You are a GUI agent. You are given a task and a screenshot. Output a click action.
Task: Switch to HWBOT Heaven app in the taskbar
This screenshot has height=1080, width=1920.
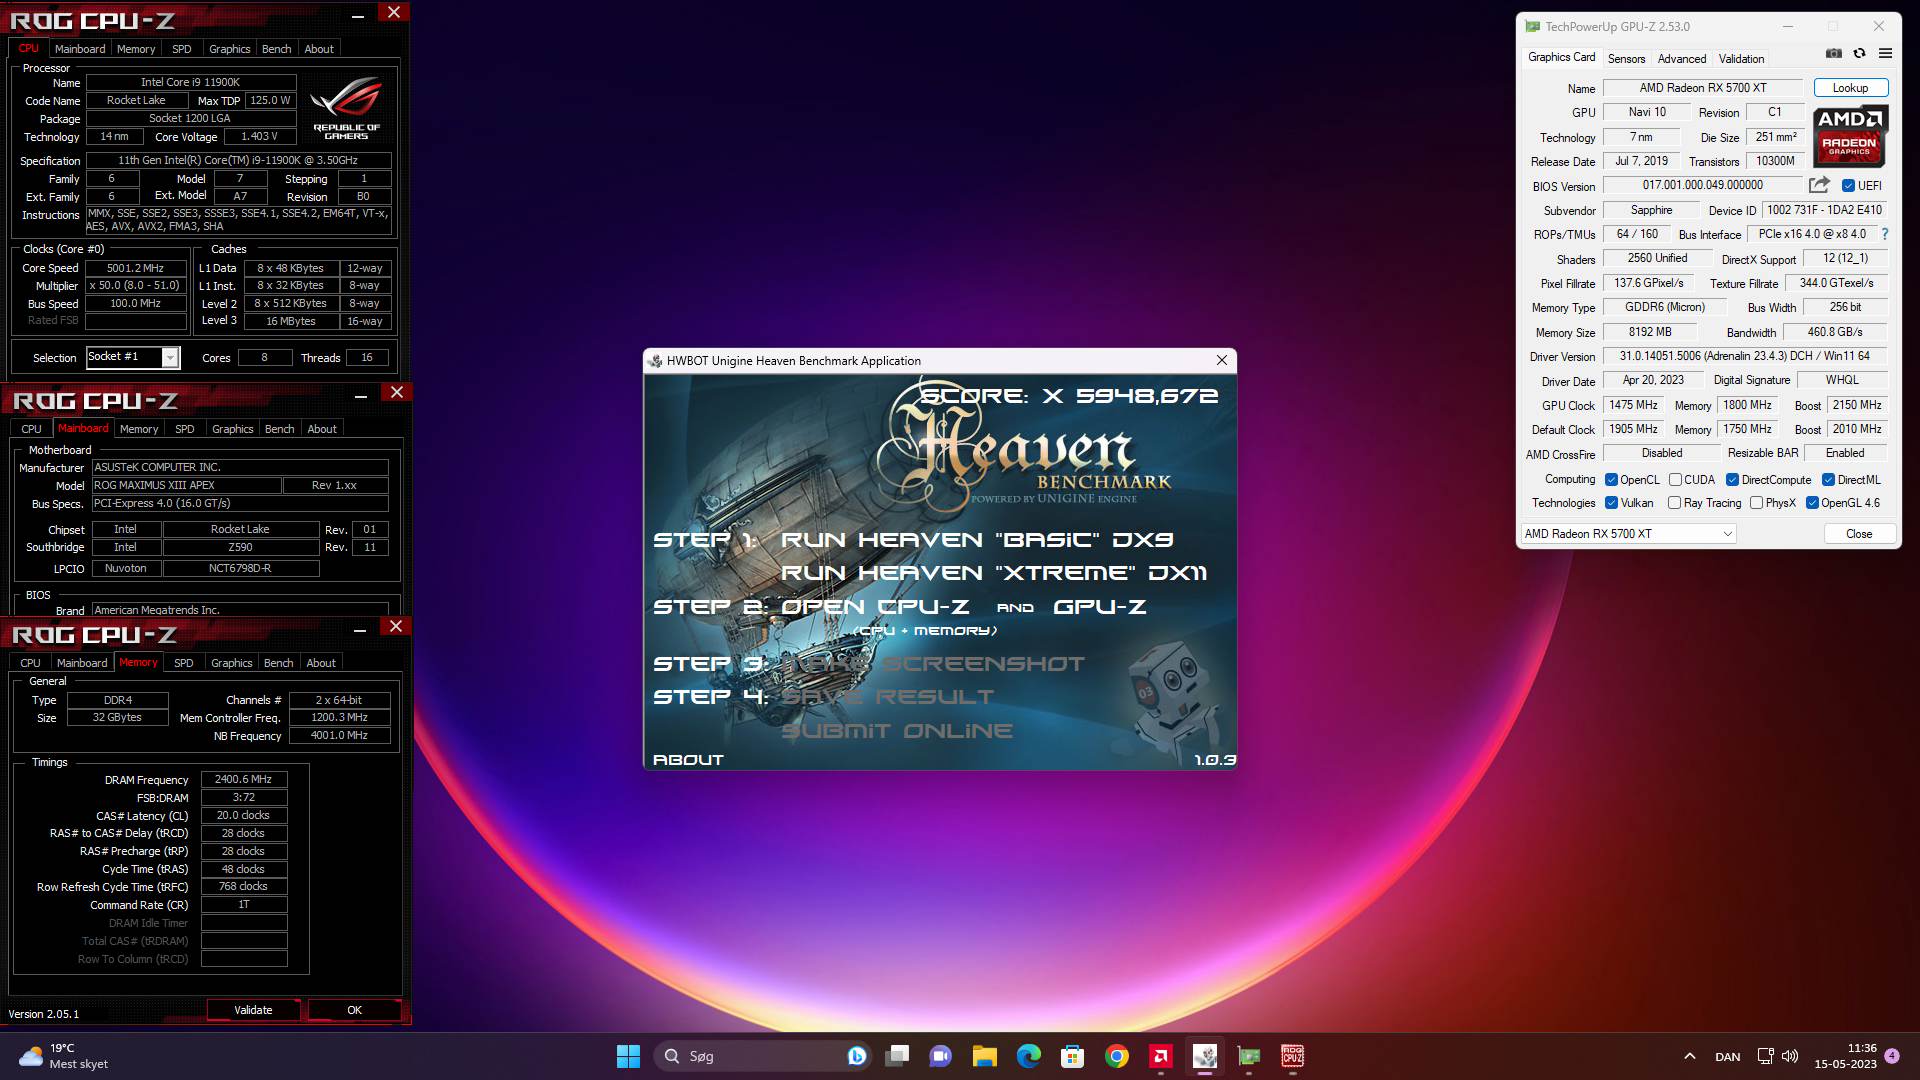click(x=1205, y=1056)
